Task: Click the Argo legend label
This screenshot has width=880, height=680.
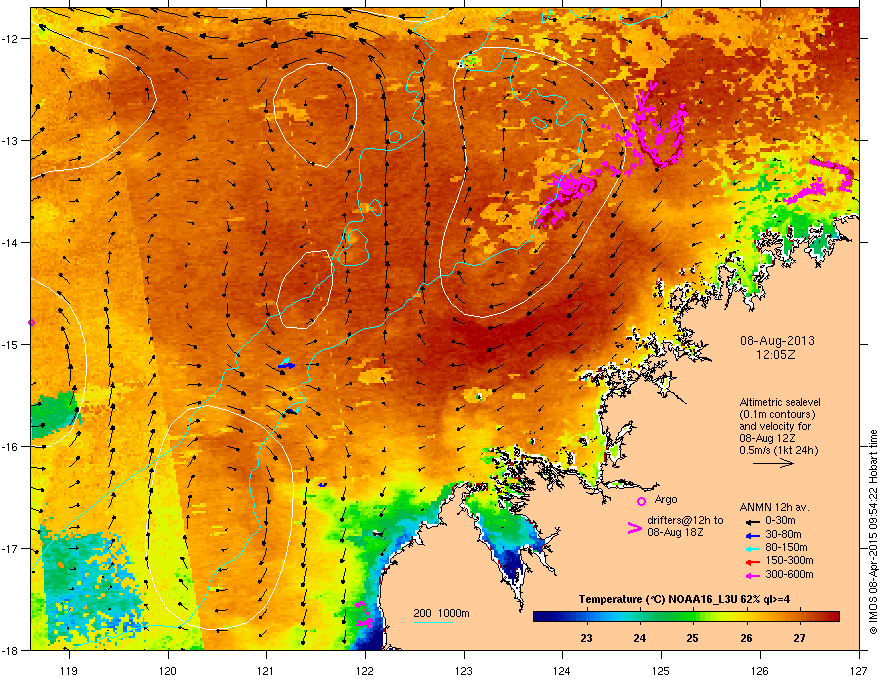Action: pos(666,499)
